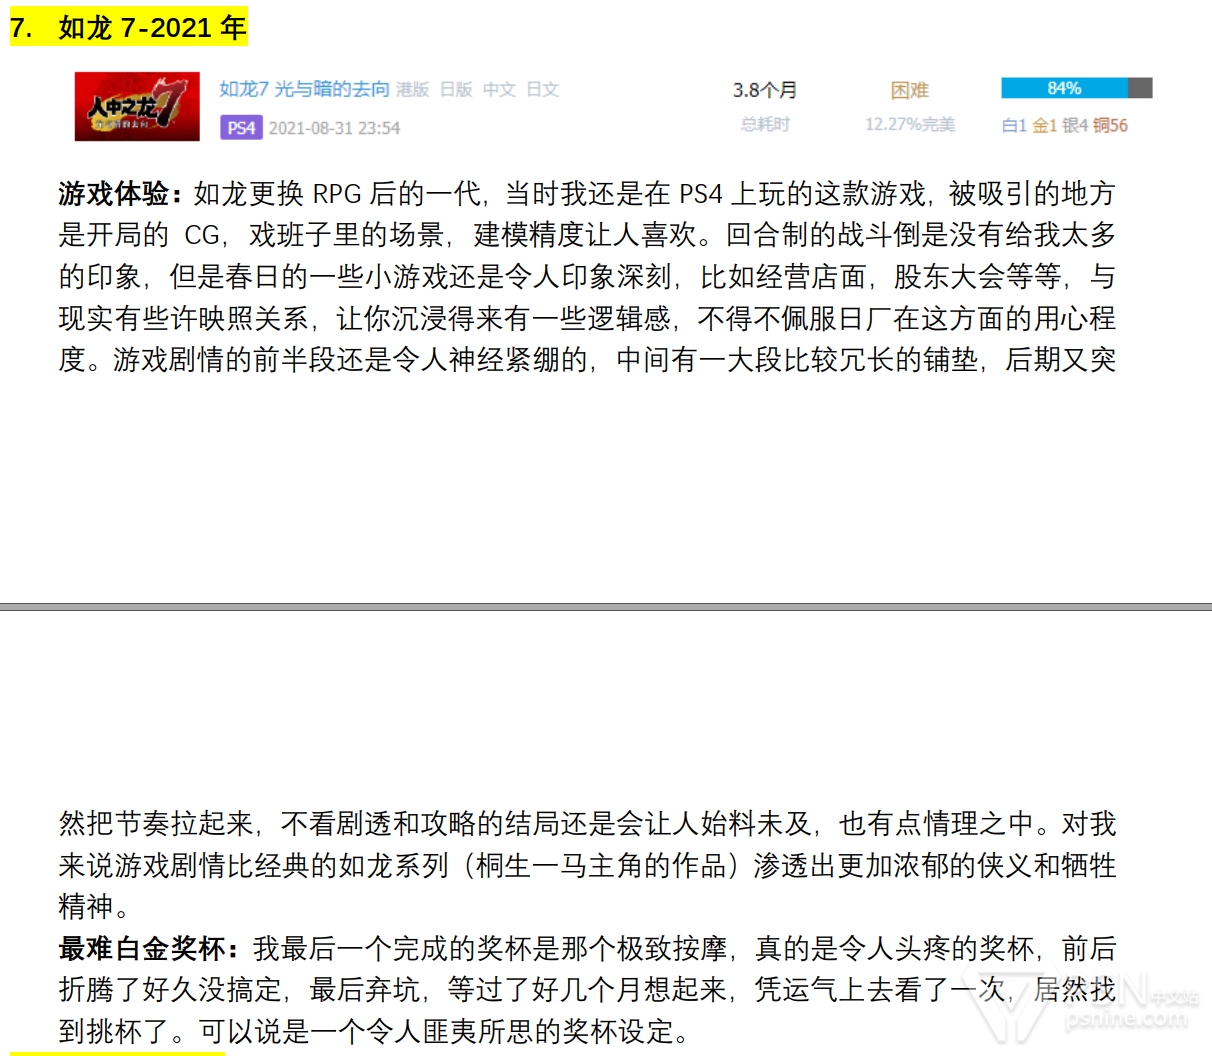This screenshot has height=1056, width=1212.
Task: Open the 如龙7 光与暗的去向 title link
Action: pyautogui.click(x=304, y=89)
